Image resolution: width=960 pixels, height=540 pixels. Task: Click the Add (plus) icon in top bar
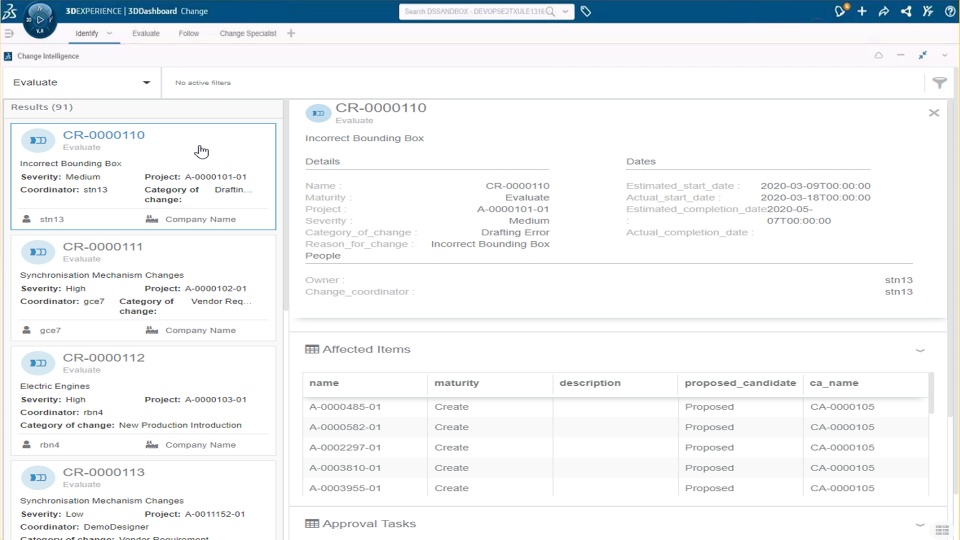(862, 11)
